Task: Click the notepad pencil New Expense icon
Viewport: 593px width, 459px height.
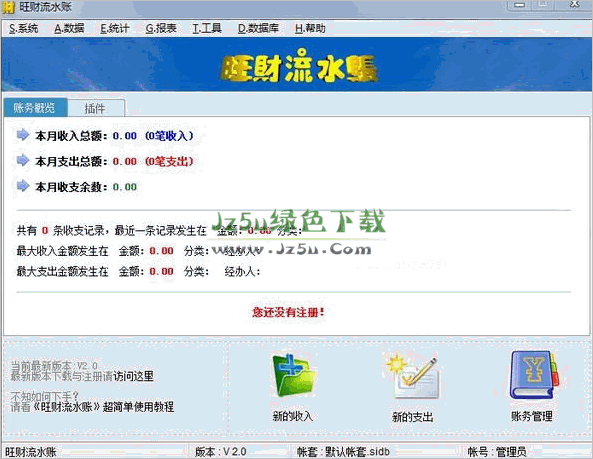Action: 412,376
